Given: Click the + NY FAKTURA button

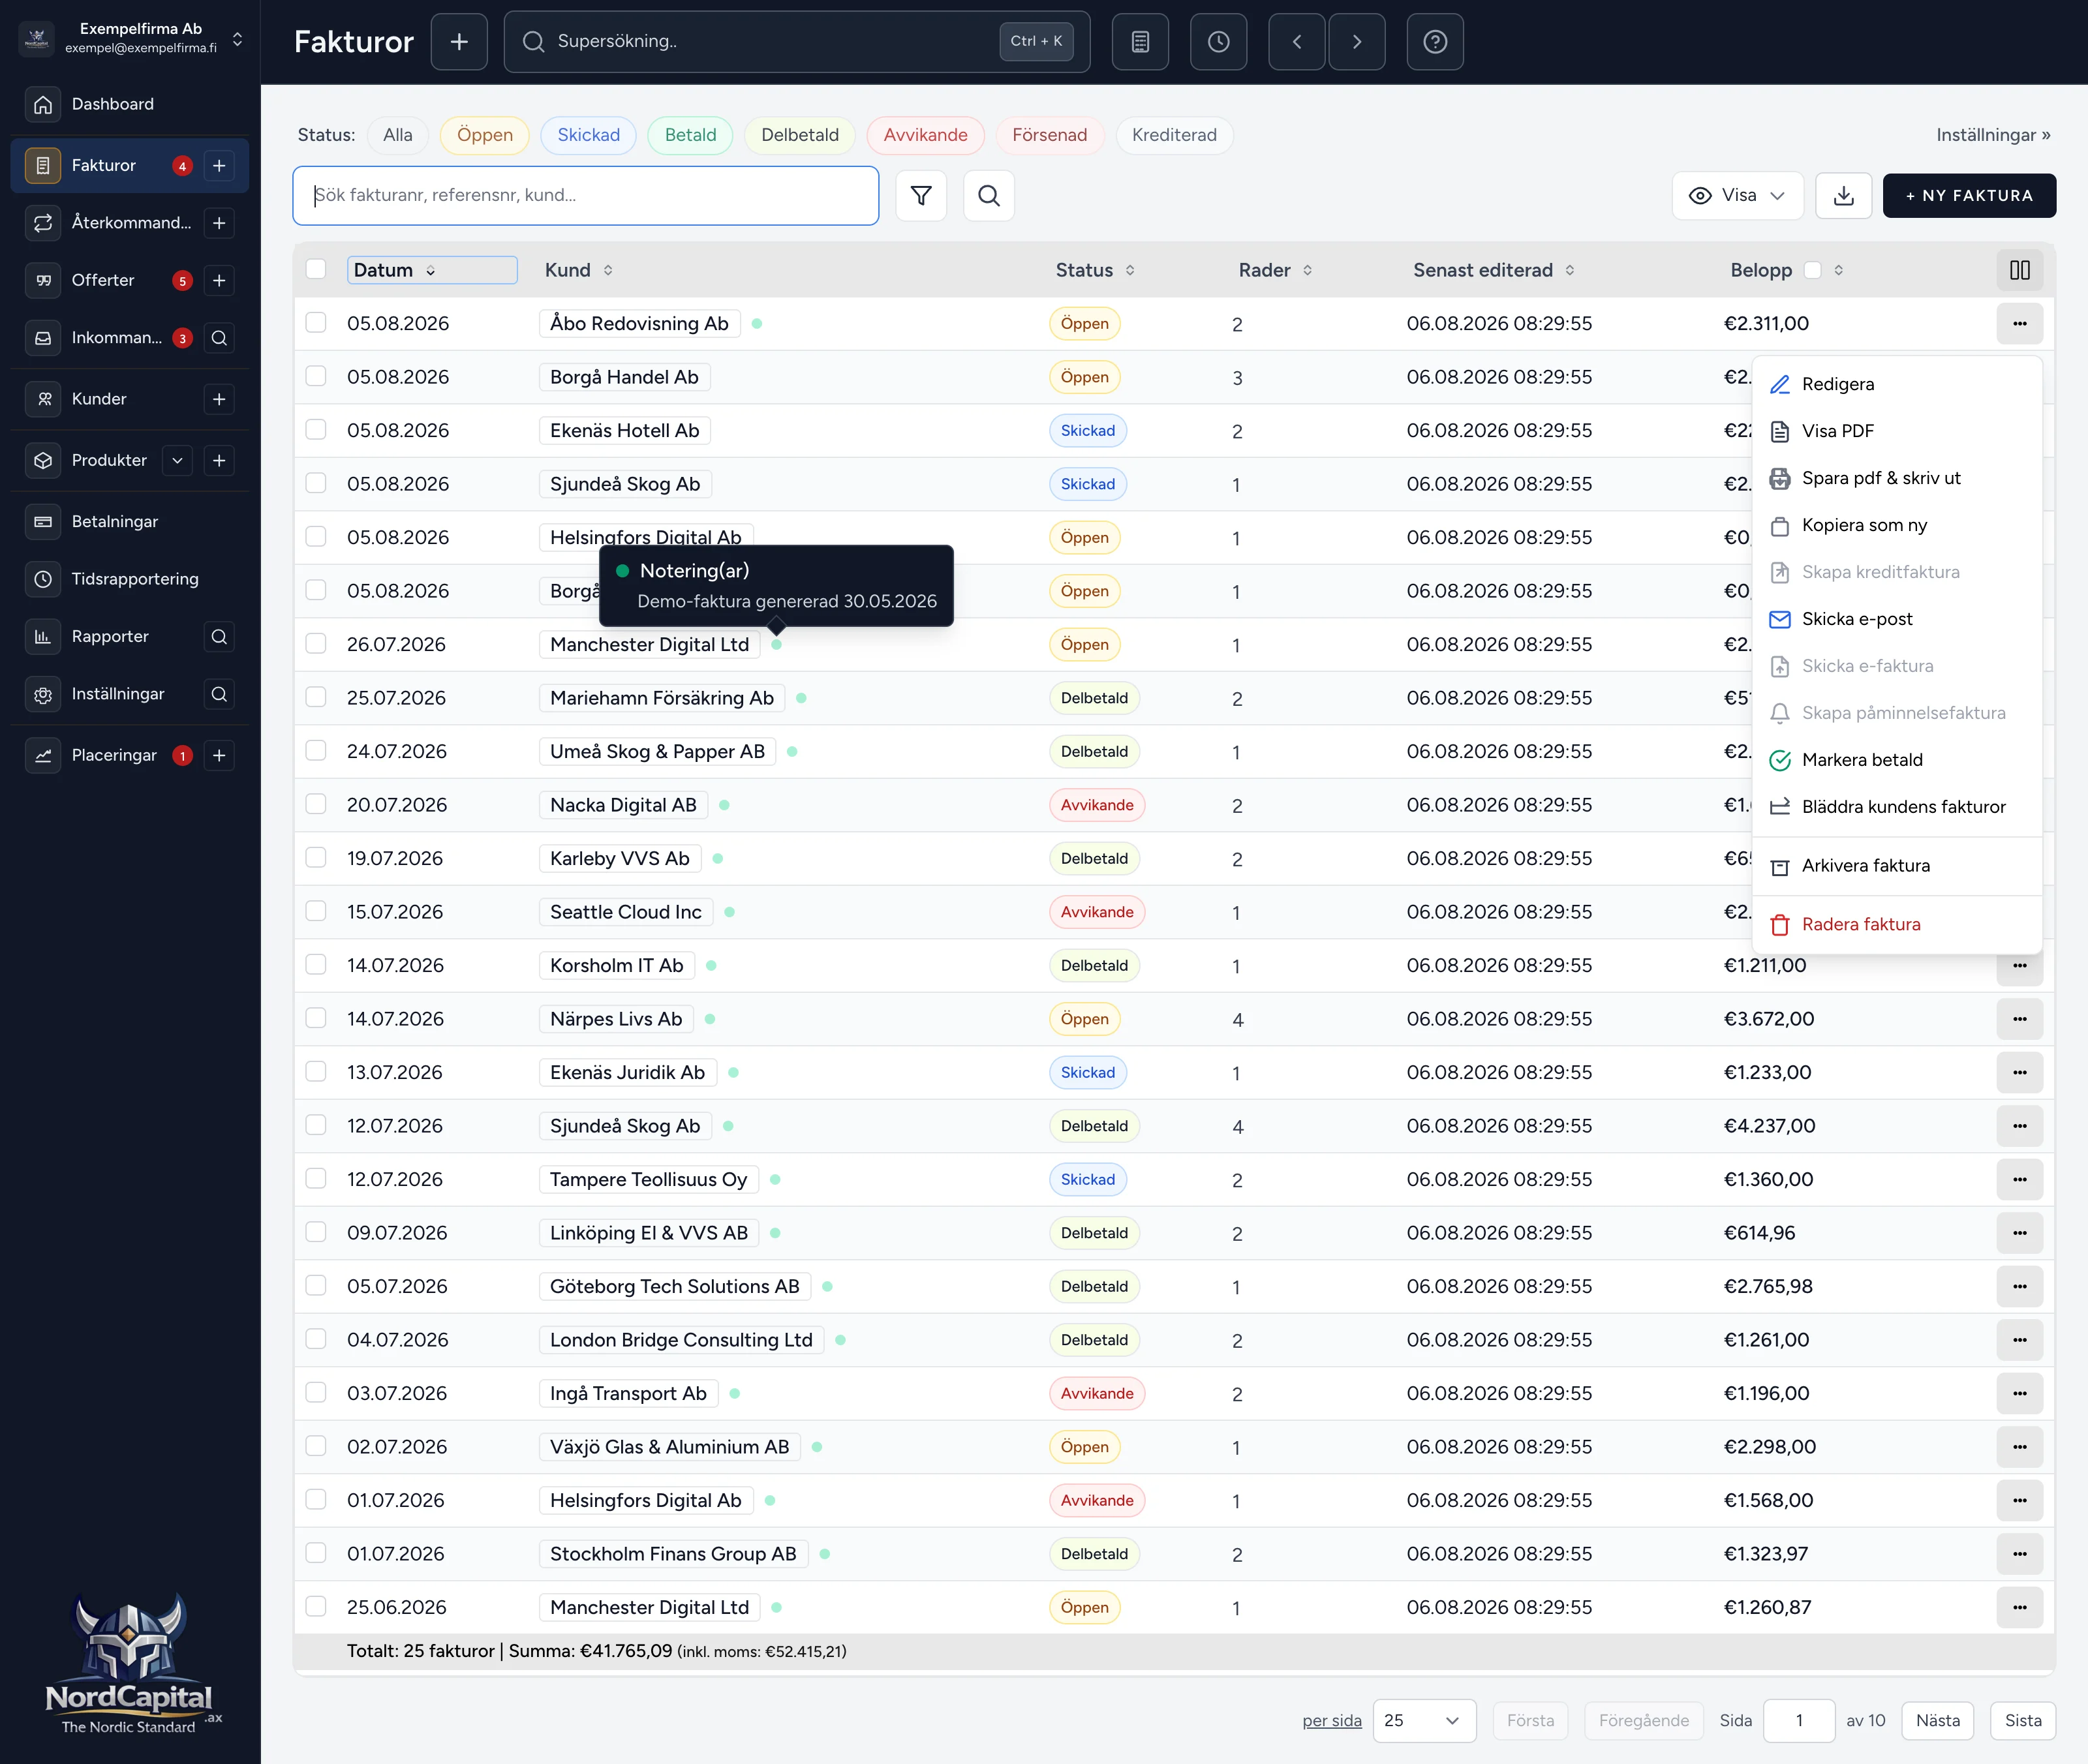Looking at the screenshot, I should point(1968,196).
